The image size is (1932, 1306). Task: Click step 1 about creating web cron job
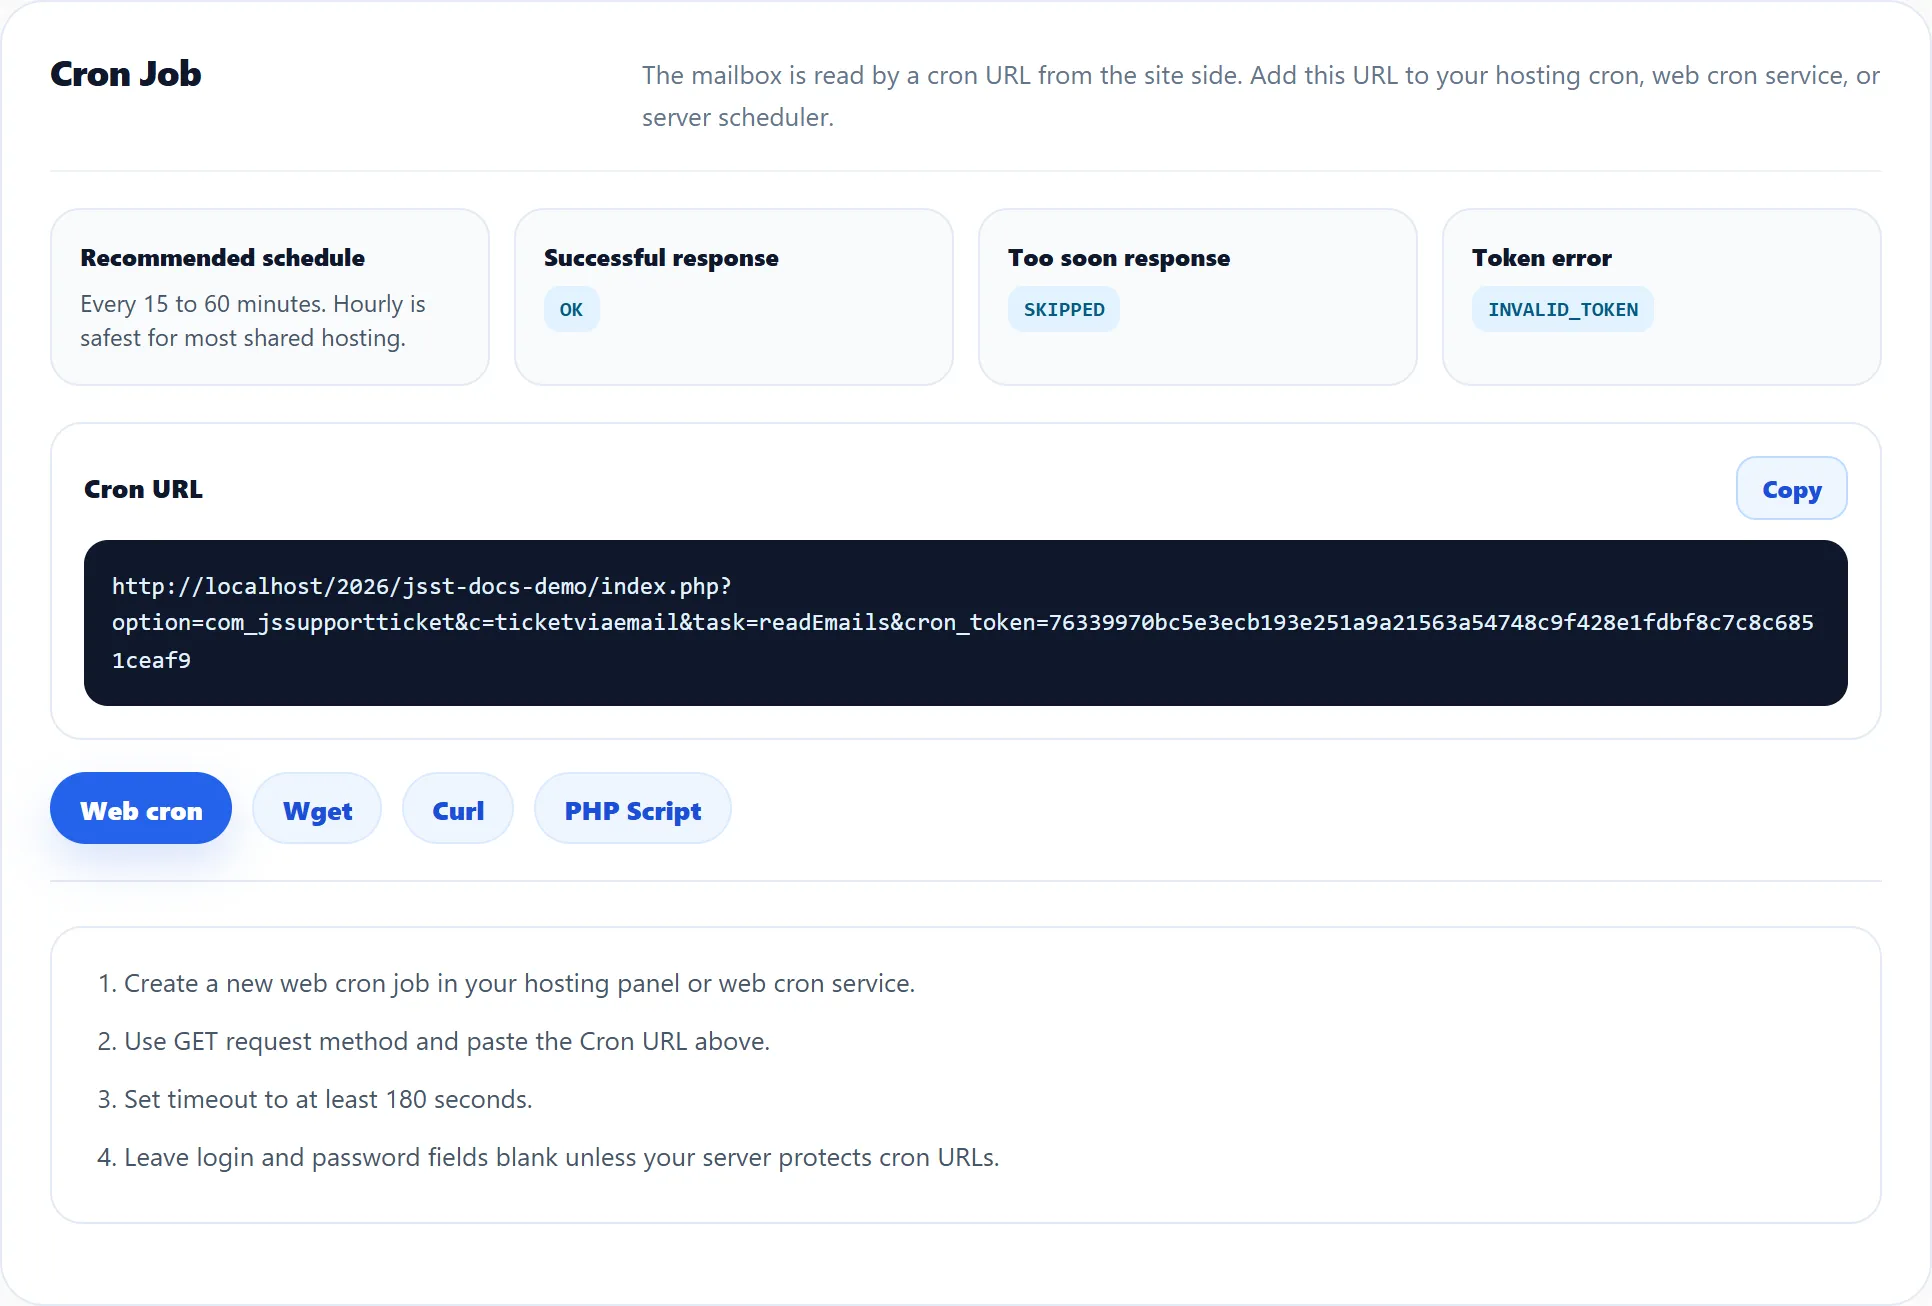(x=506, y=984)
